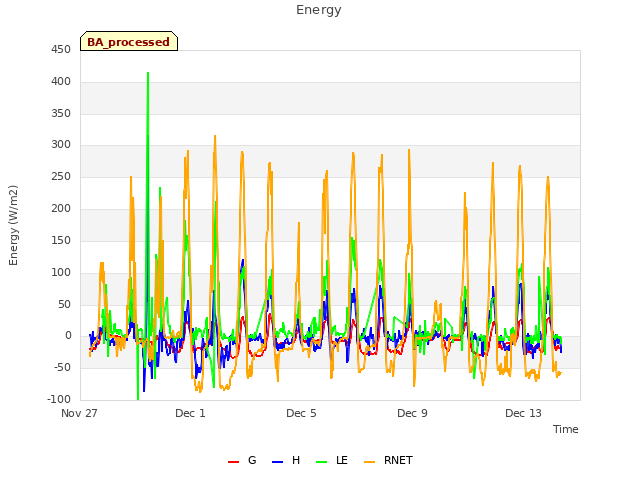This screenshot has width=640, height=480.
Task: Select the Dec 5 axis label
Action: (x=301, y=413)
